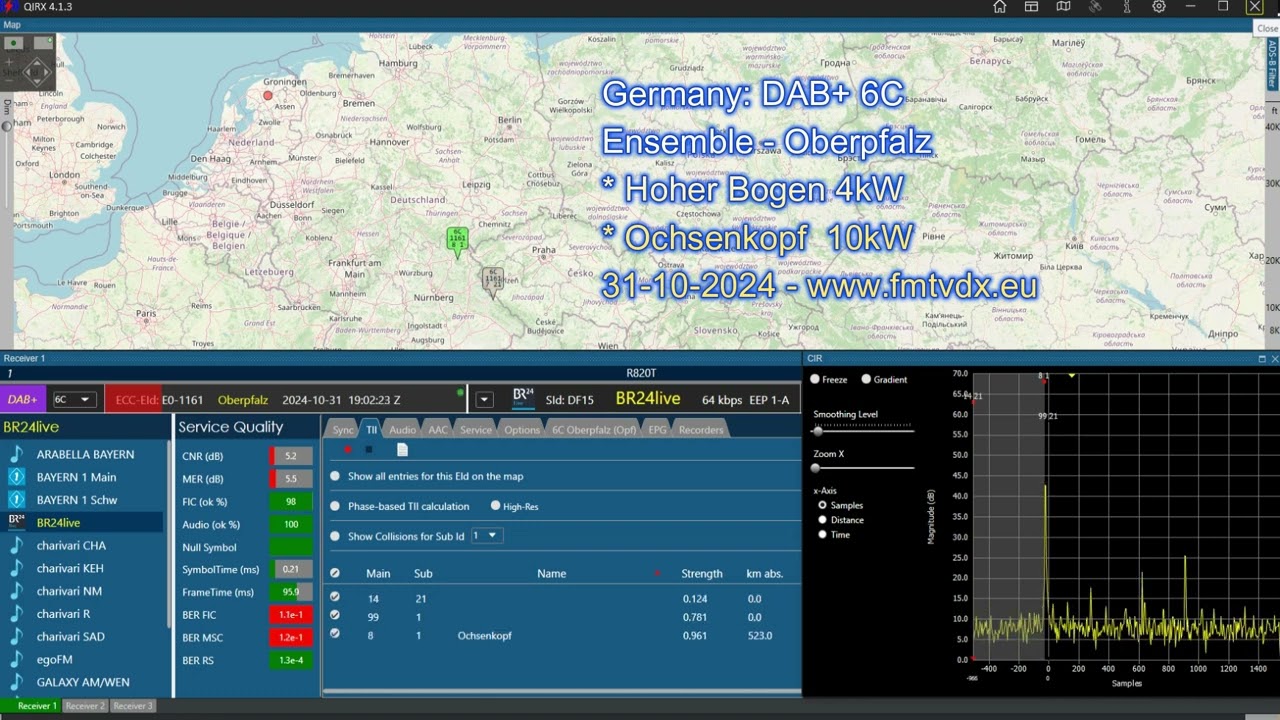Switch to the EPG tab
This screenshot has width=1280, height=720.
click(x=657, y=430)
